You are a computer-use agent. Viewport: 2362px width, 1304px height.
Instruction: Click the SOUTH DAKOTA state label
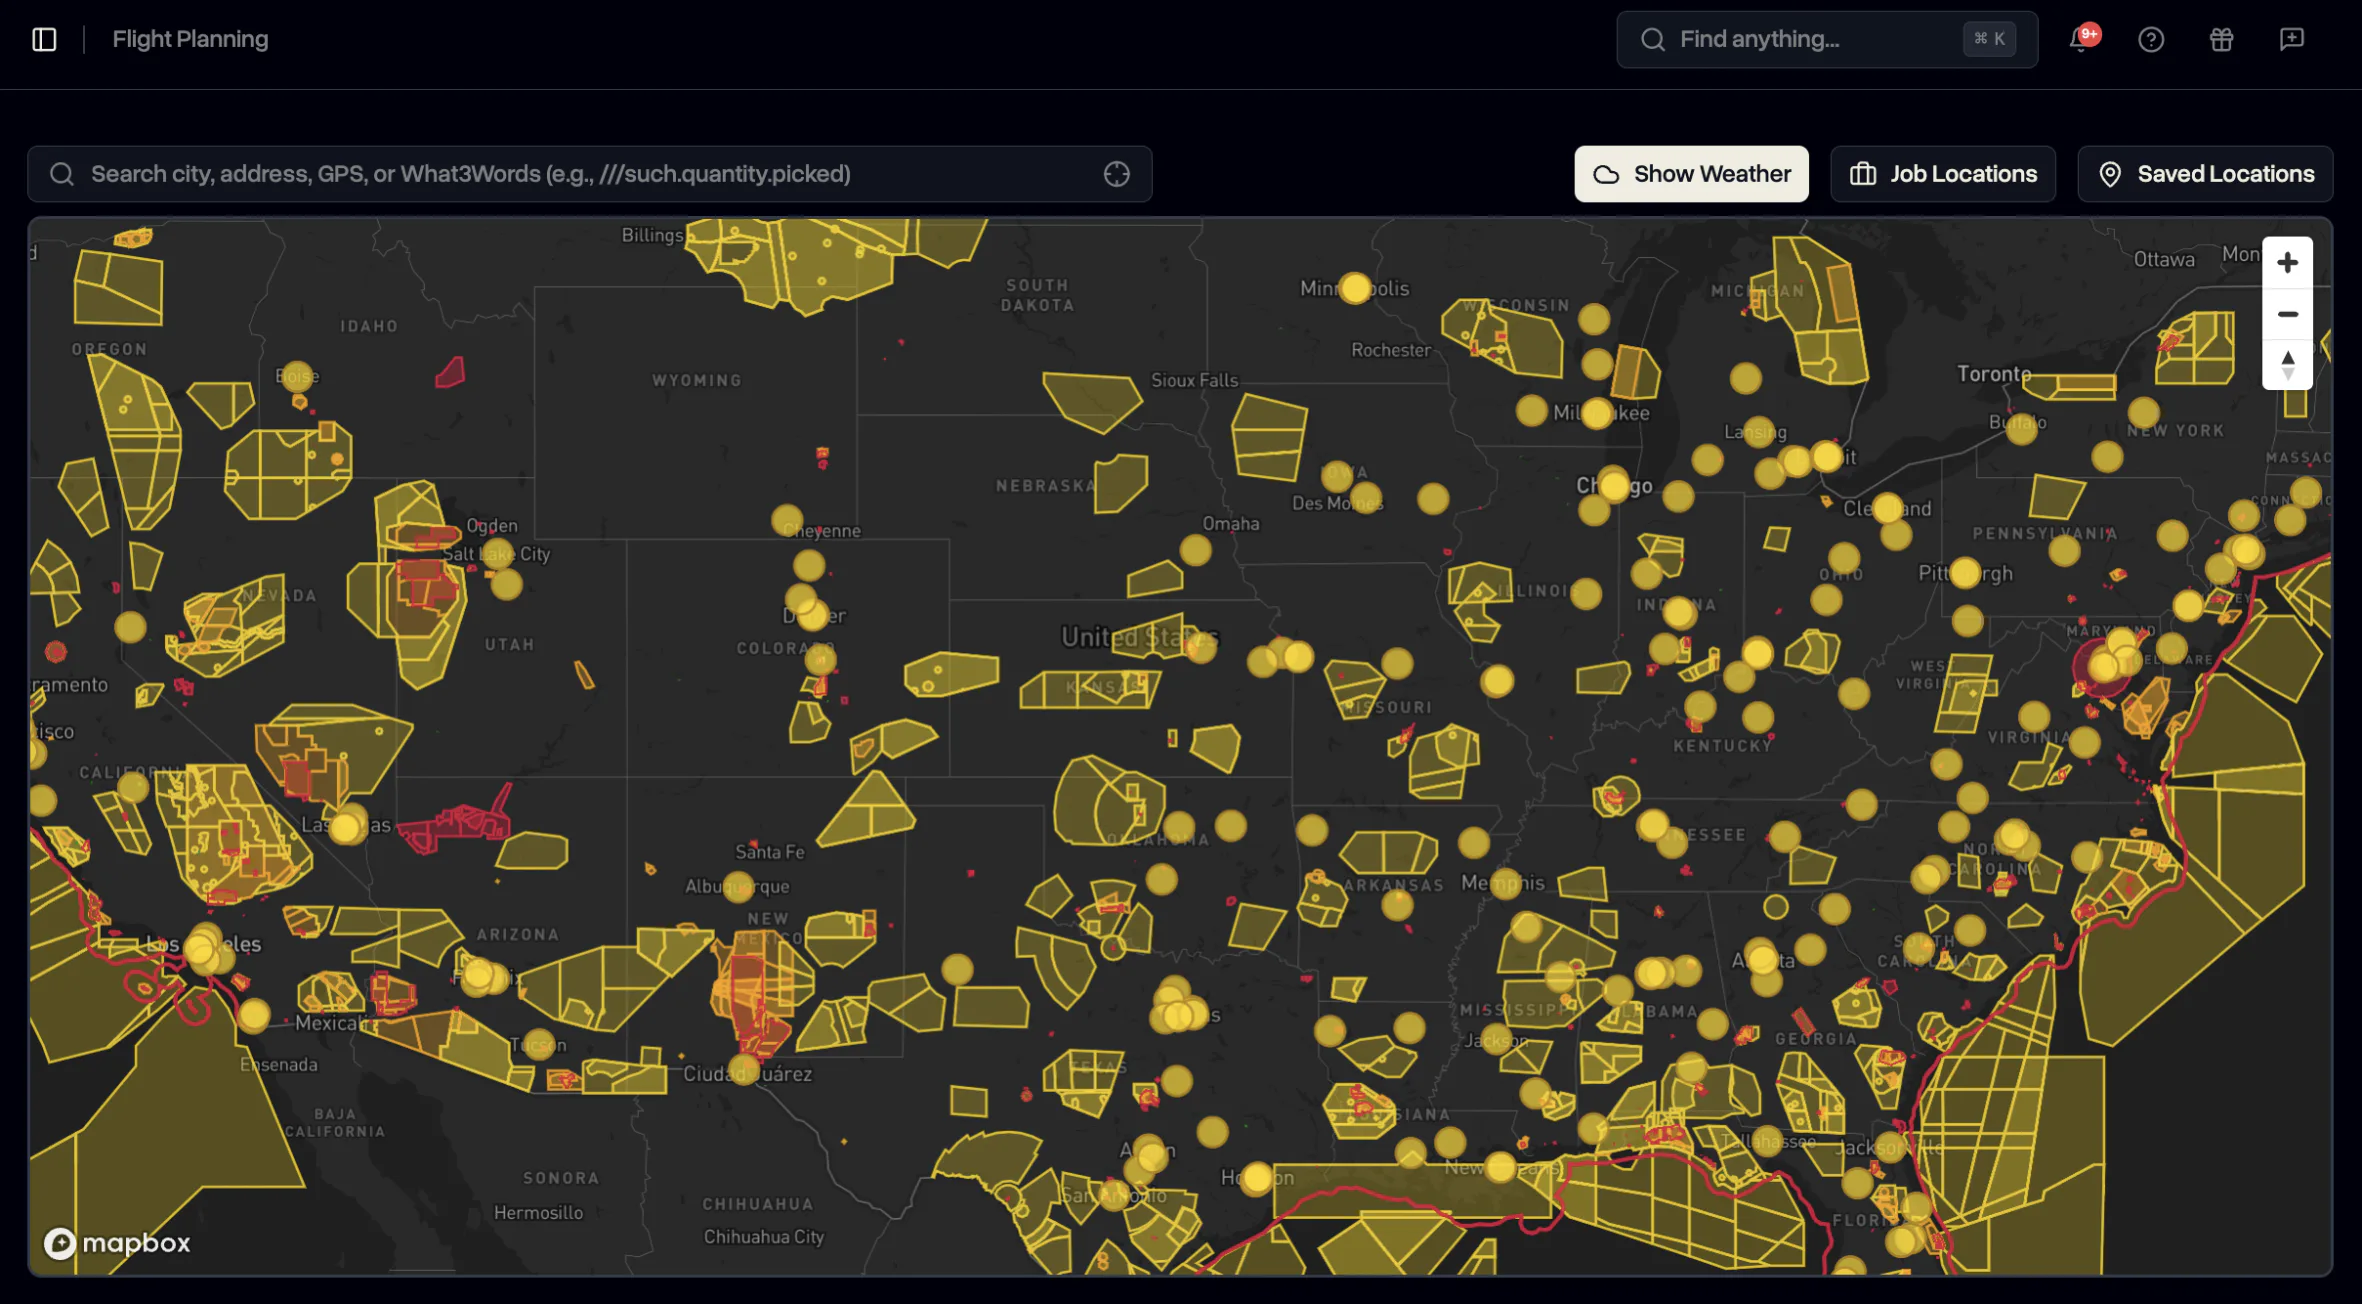(1038, 296)
